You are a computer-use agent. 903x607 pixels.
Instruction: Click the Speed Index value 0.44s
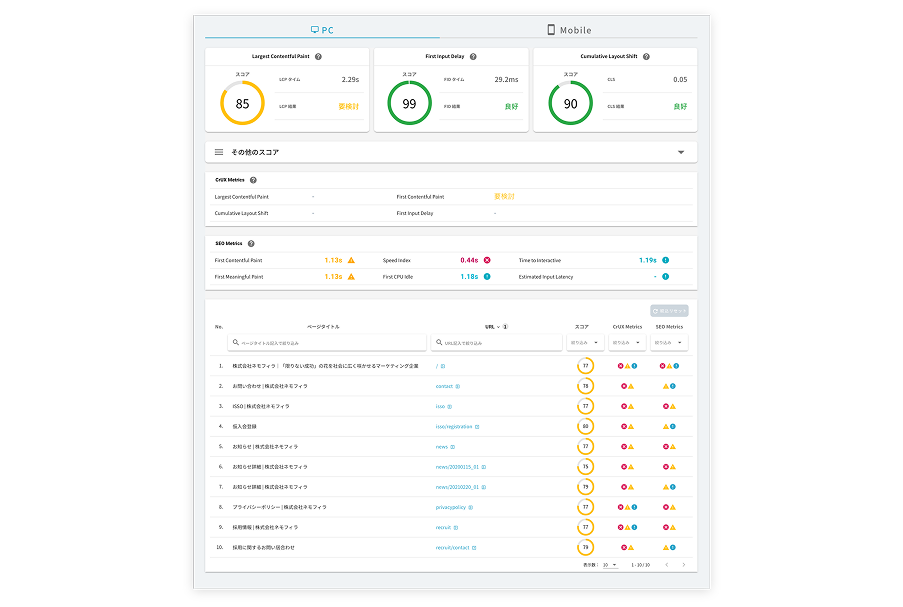click(x=469, y=260)
